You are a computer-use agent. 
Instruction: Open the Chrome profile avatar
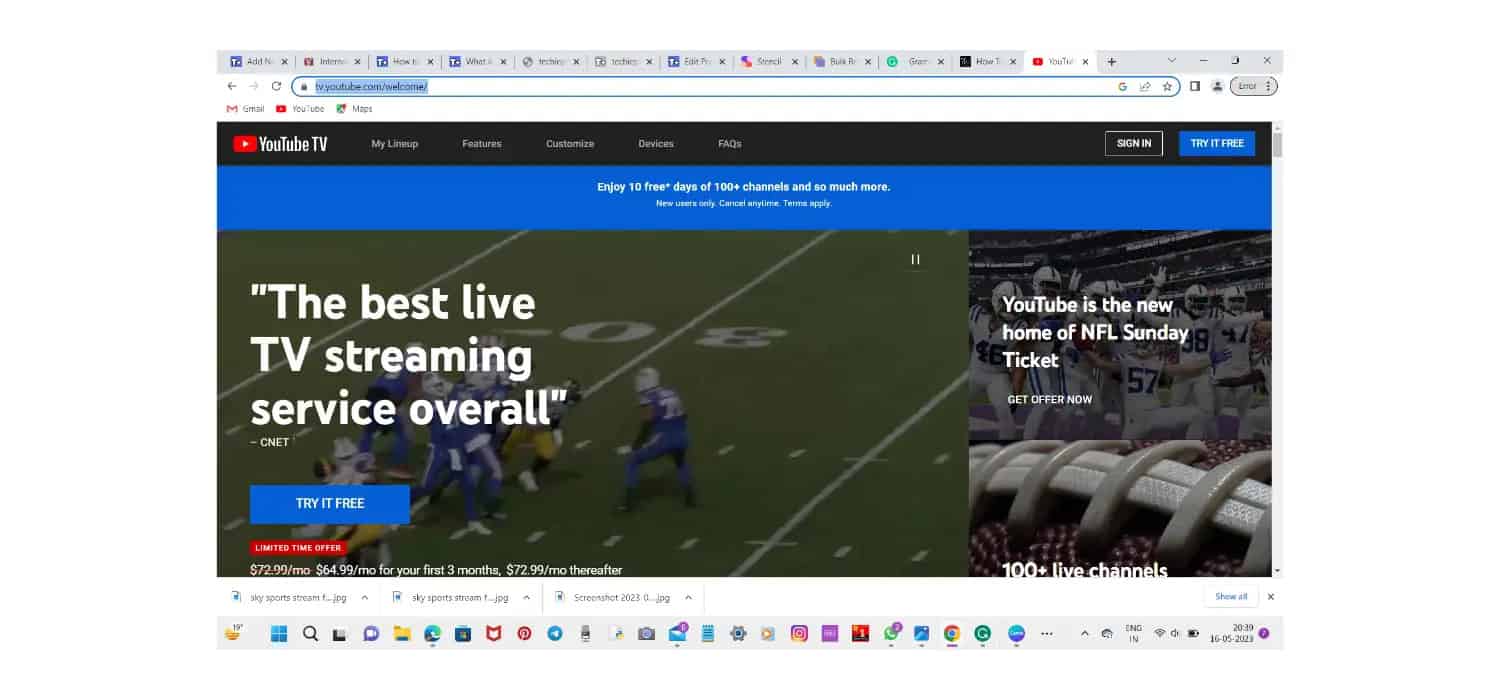click(1217, 86)
